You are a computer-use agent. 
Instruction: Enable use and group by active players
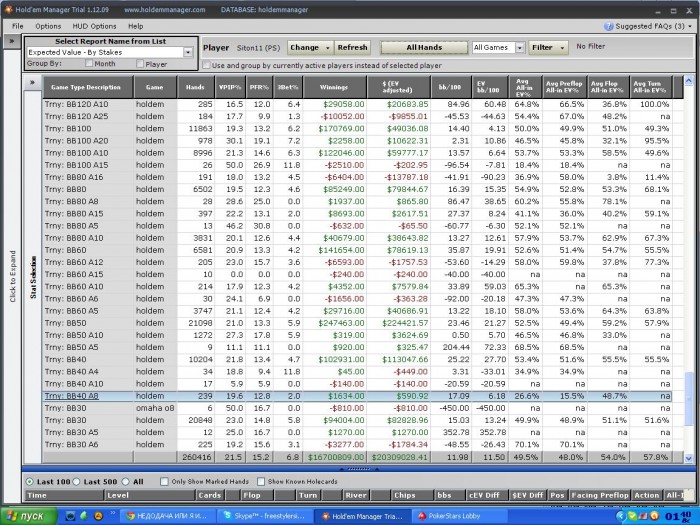coord(206,65)
